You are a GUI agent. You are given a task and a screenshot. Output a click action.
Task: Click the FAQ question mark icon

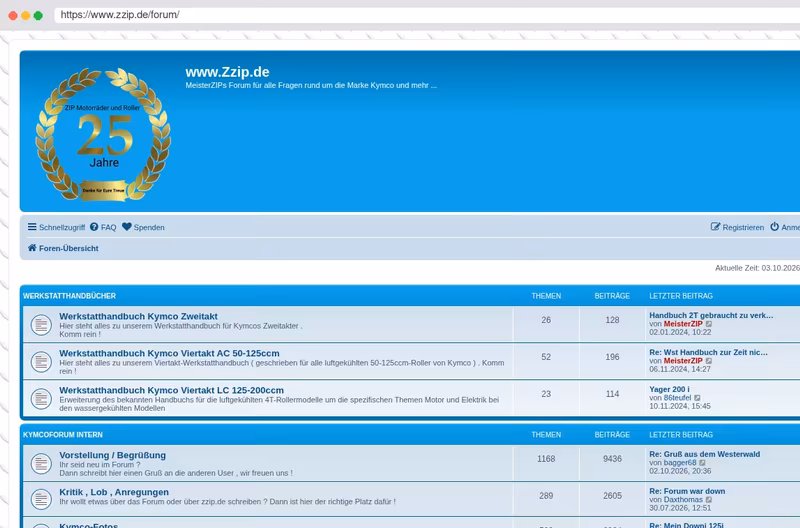[x=94, y=227]
